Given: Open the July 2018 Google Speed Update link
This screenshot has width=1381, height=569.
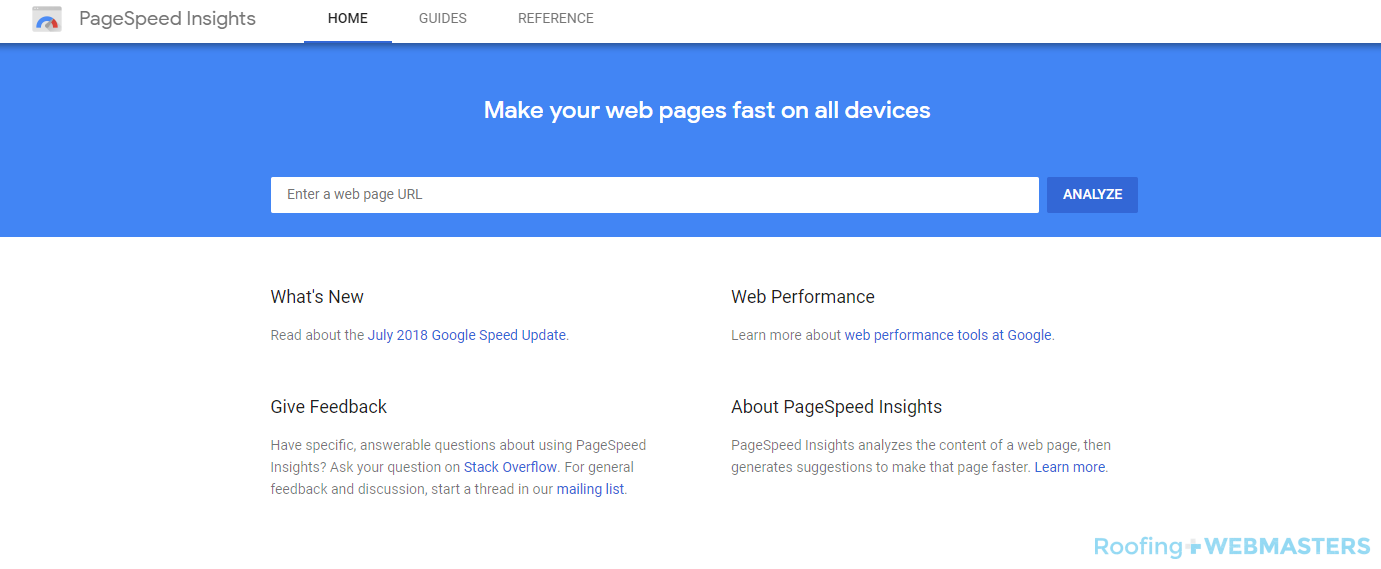Looking at the screenshot, I should tap(466, 336).
